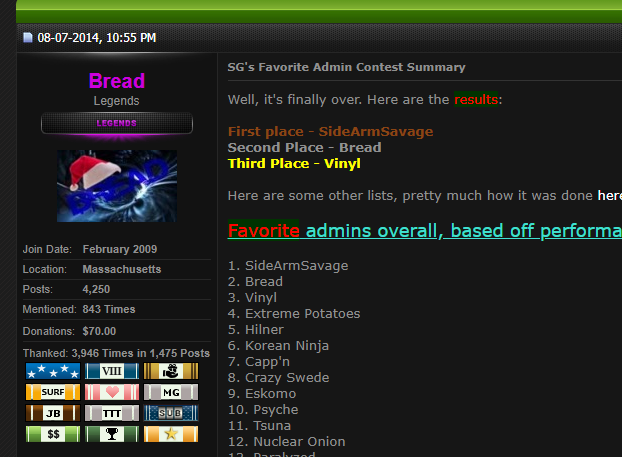Click the red 'results' highlighted word
Screen dimensions: 622x457
(x=476, y=99)
